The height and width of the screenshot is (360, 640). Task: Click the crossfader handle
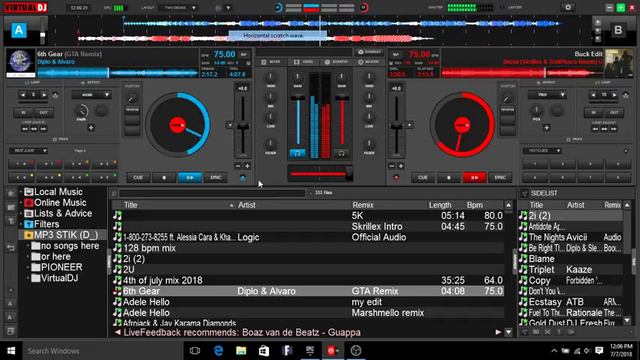[349, 174]
